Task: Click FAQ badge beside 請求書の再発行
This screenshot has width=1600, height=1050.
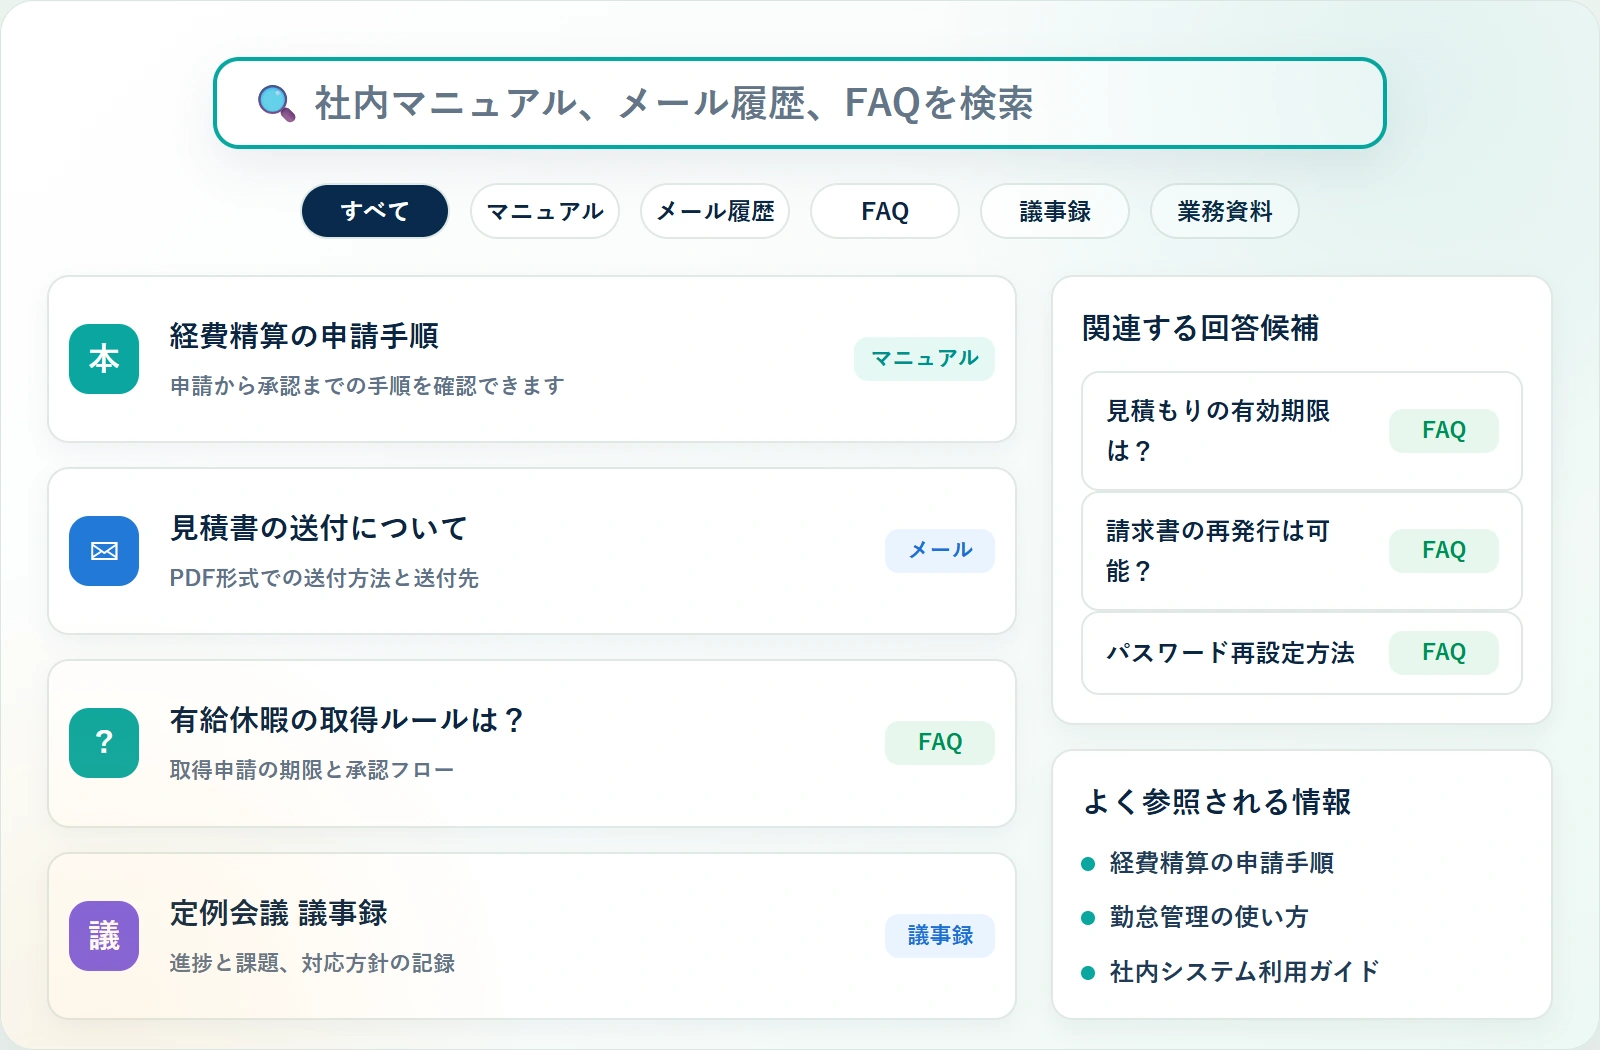Action: coord(1444,550)
